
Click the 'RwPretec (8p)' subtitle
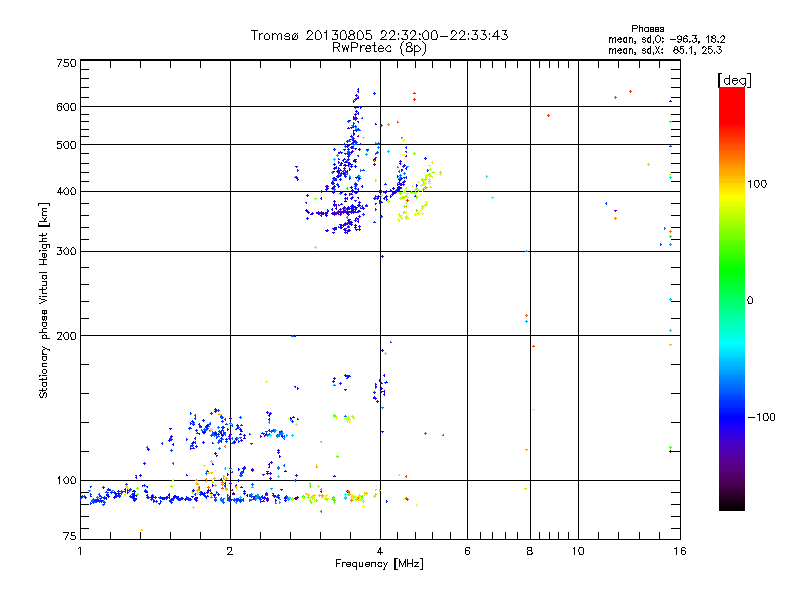click(379, 48)
